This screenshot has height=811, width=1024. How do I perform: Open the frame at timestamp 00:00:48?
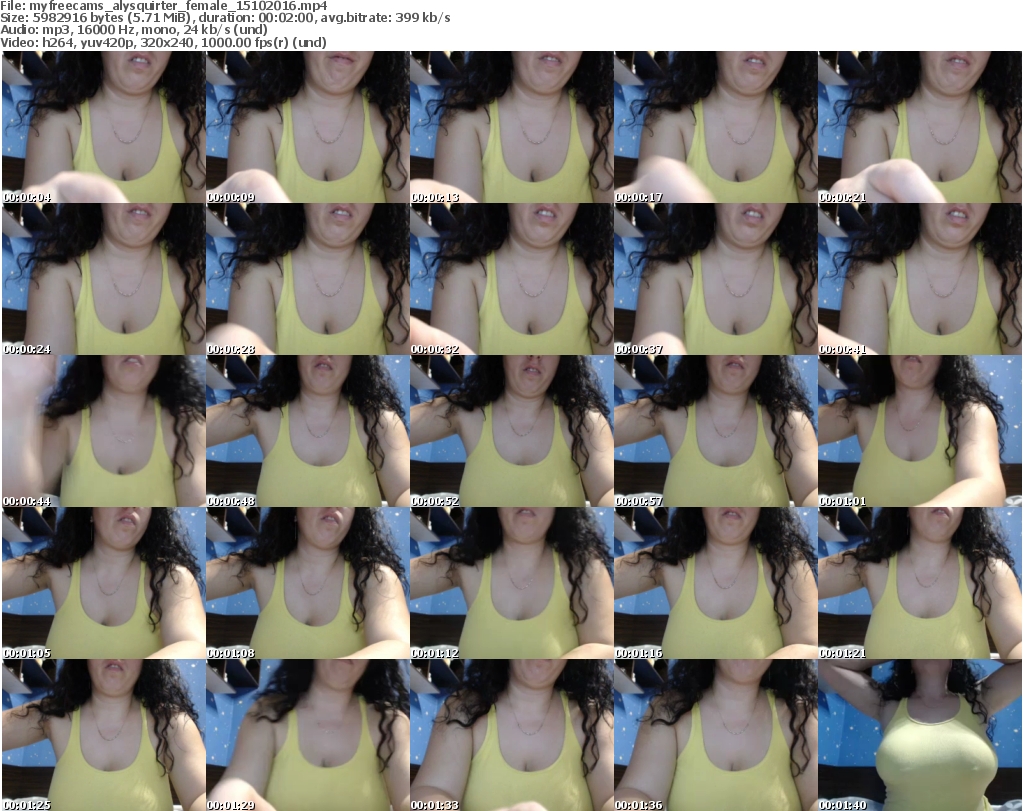tap(308, 431)
